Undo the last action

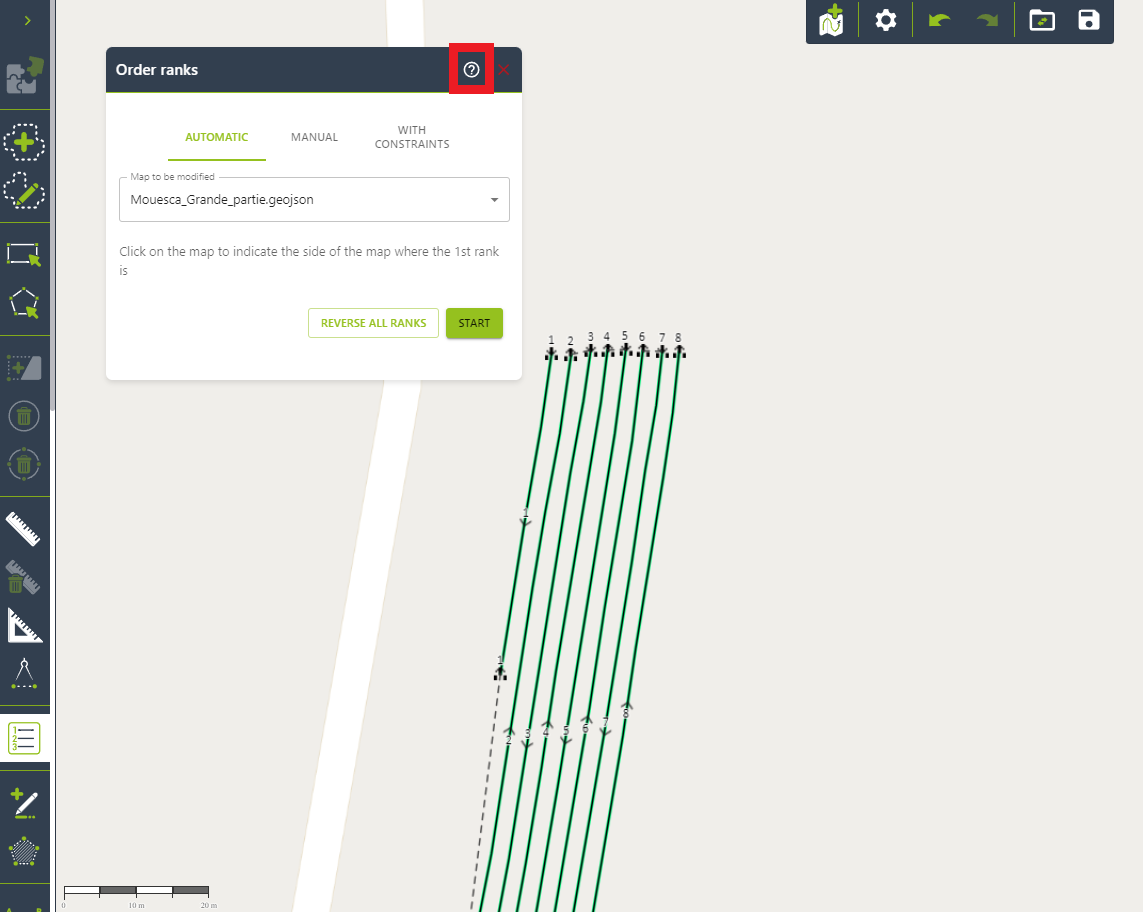click(939, 21)
